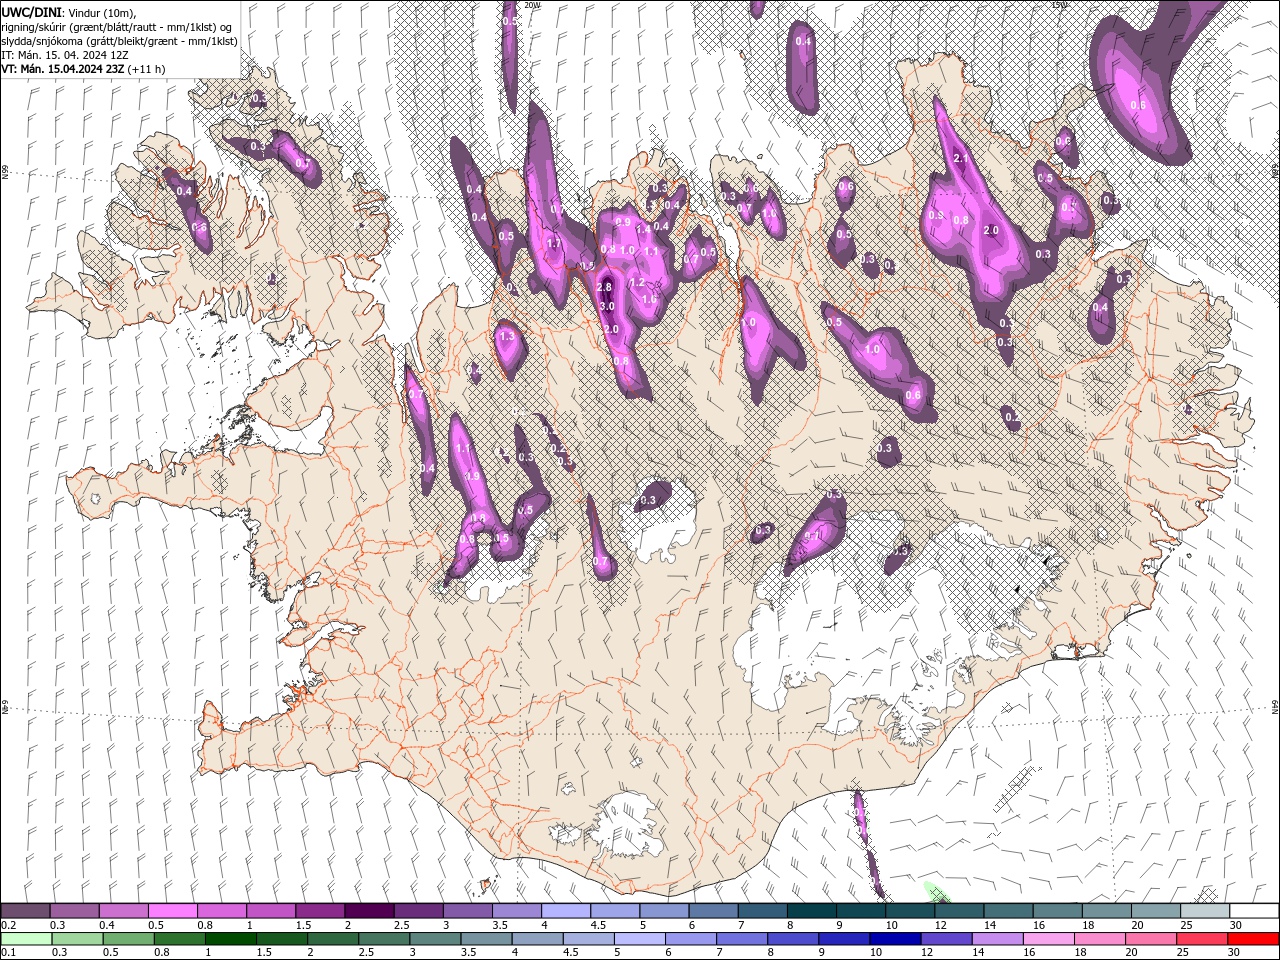
Task: Pick snow scale swatch between 12 and 14
Action: pyautogui.click(x=959, y=911)
